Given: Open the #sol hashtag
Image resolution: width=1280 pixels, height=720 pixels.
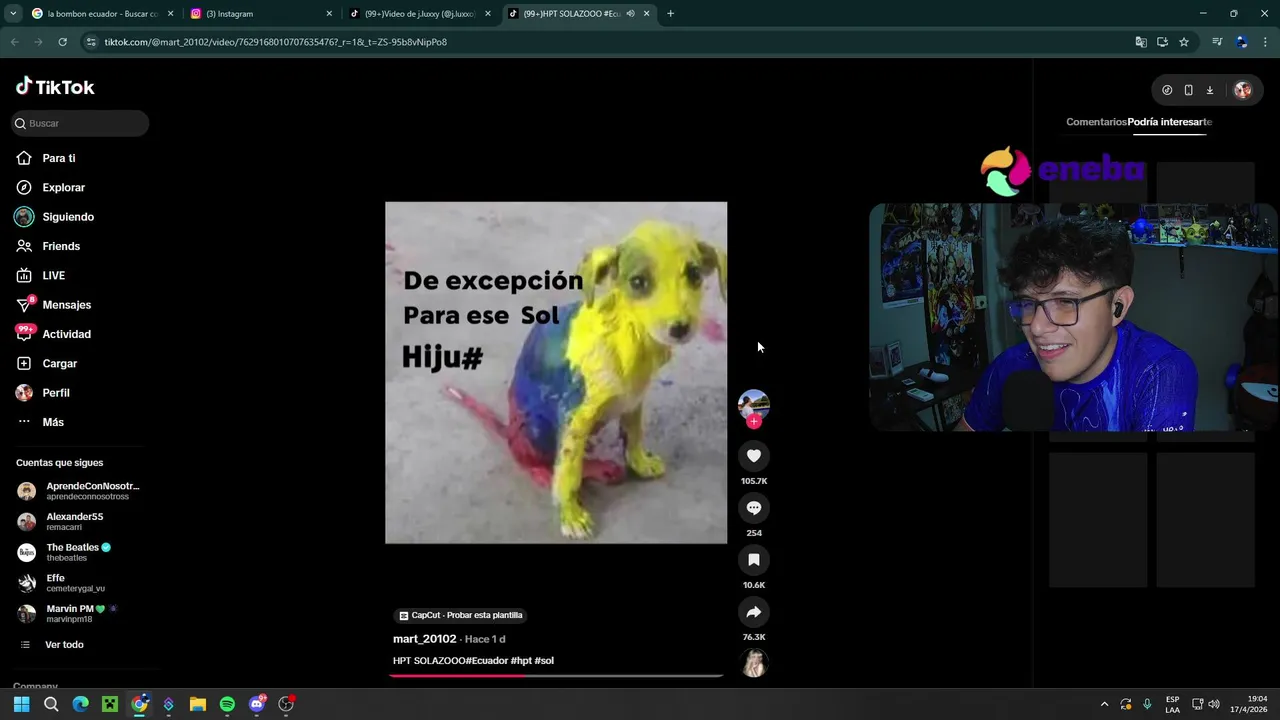Looking at the screenshot, I should pos(544,661).
